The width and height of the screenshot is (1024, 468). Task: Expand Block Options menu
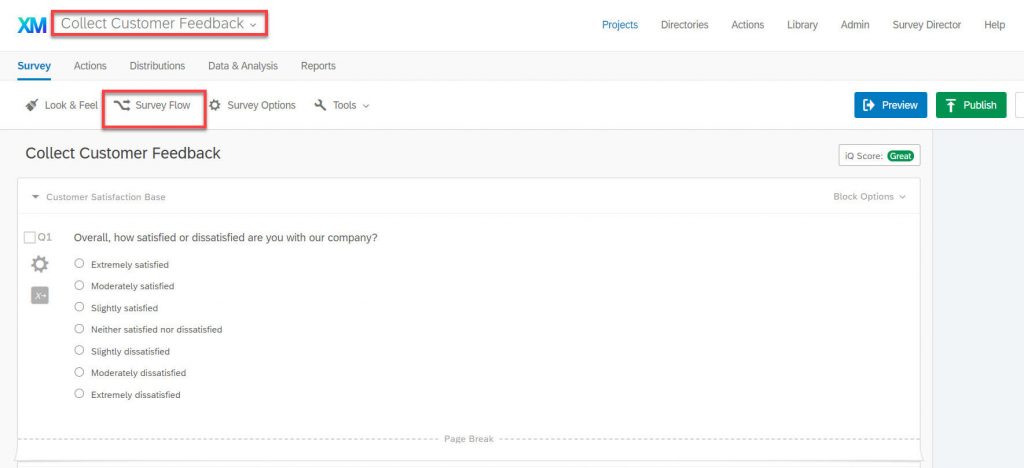[x=869, y=196]
